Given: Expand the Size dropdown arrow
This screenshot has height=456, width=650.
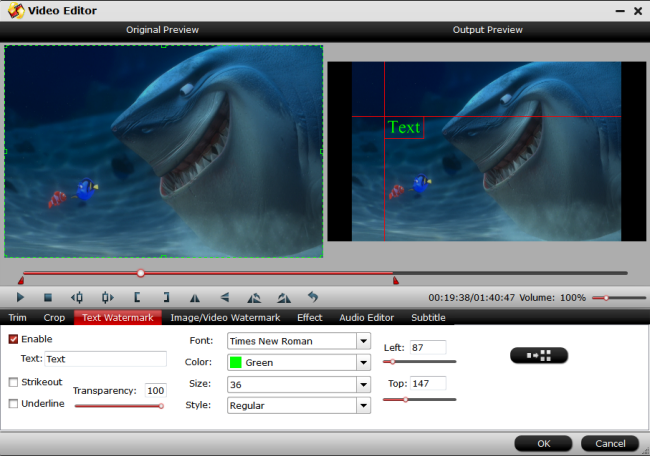Looking at the screenshot, I should pos(364,385).
